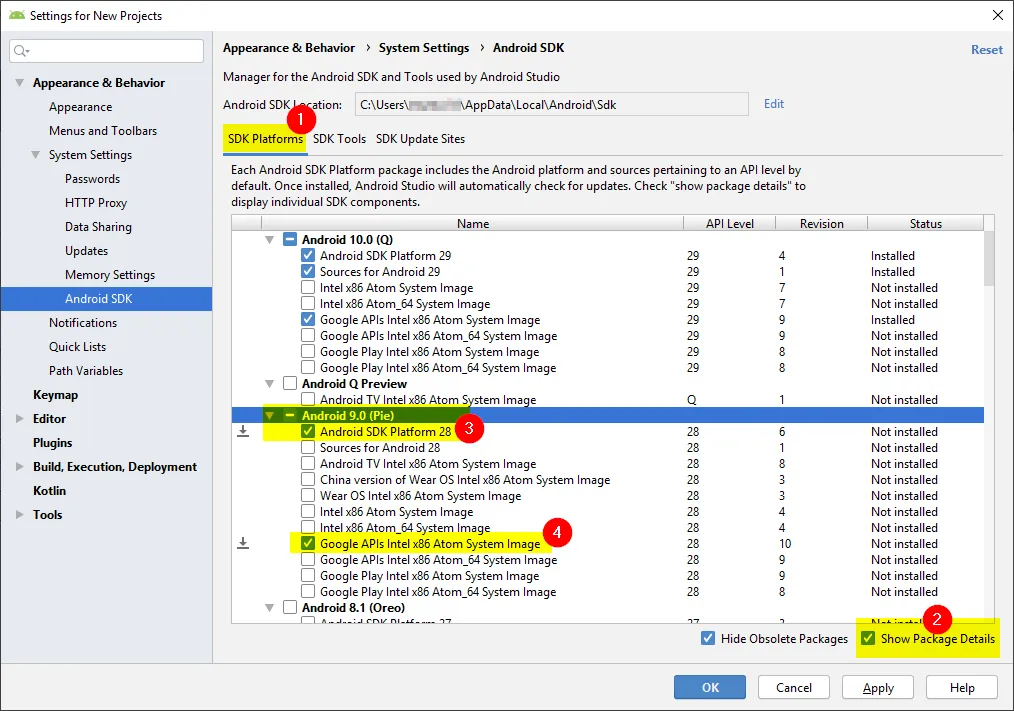Apply the SDK changes
This screenshot has height=711, width=1014.
point(878,687)
